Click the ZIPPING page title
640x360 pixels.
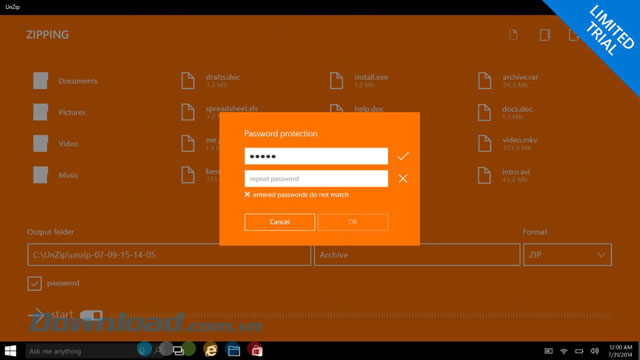[x=48, y=35]
